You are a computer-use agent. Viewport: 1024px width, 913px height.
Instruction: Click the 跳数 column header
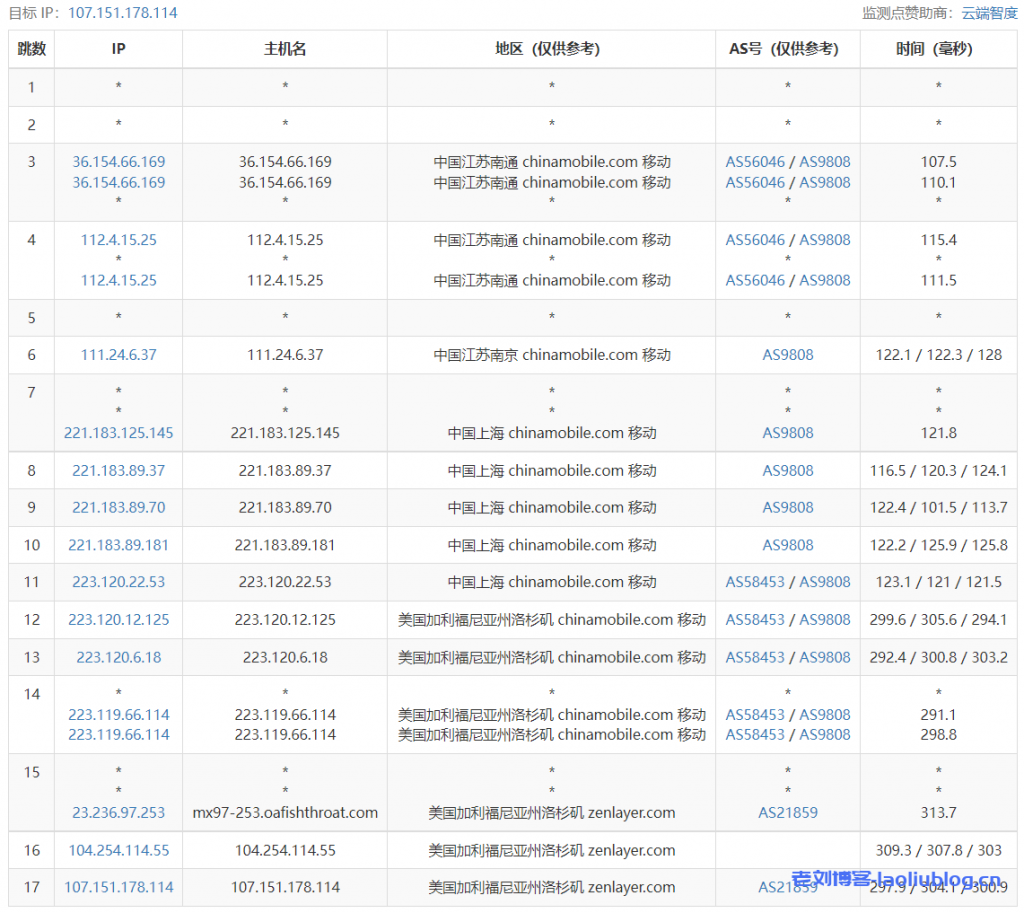pos(32,49)
